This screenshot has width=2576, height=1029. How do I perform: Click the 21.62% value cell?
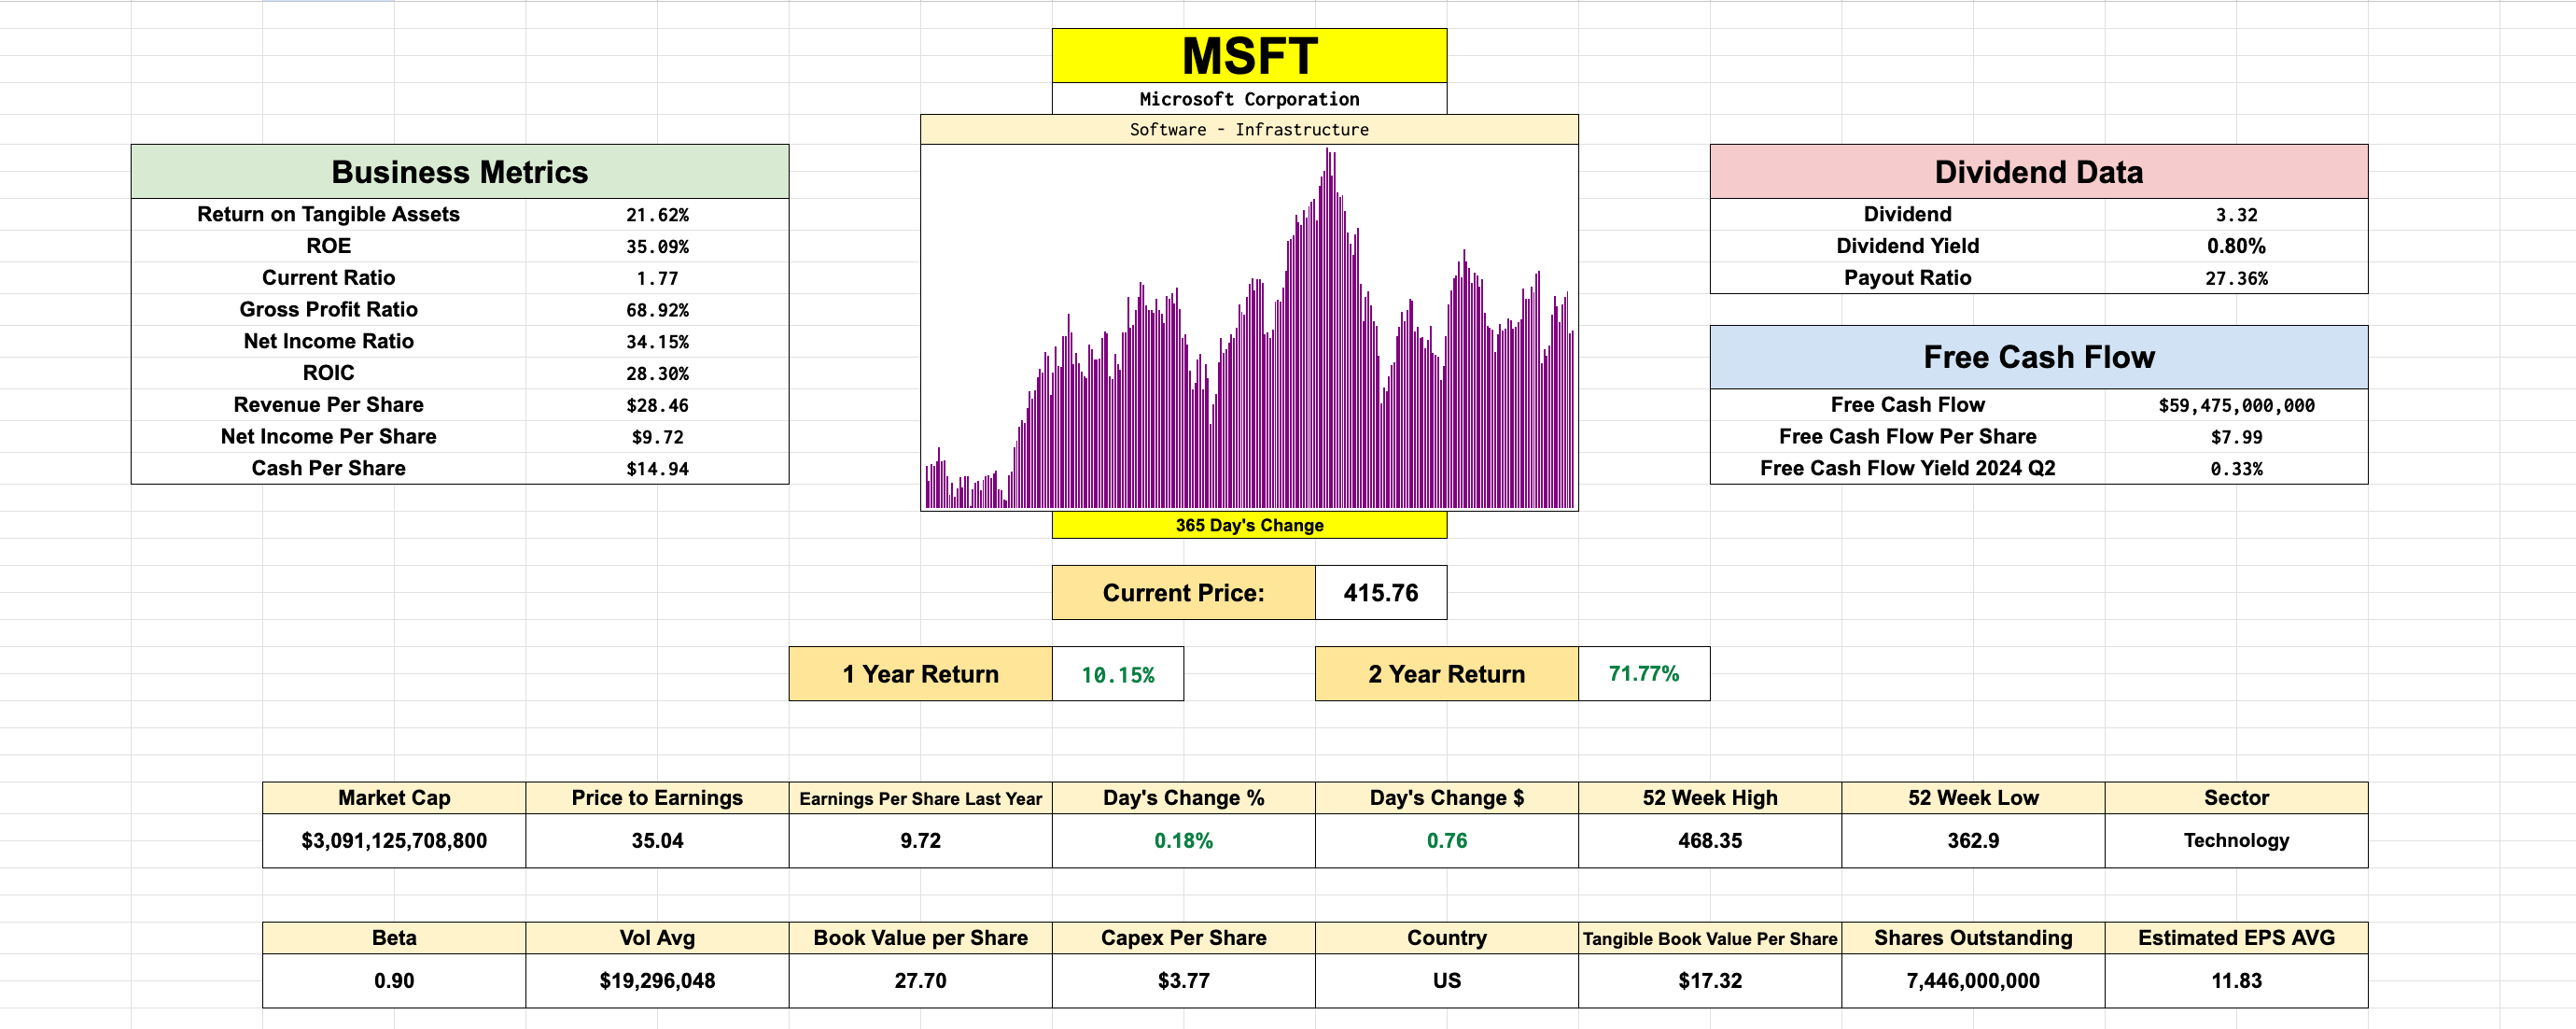[657, 215]
